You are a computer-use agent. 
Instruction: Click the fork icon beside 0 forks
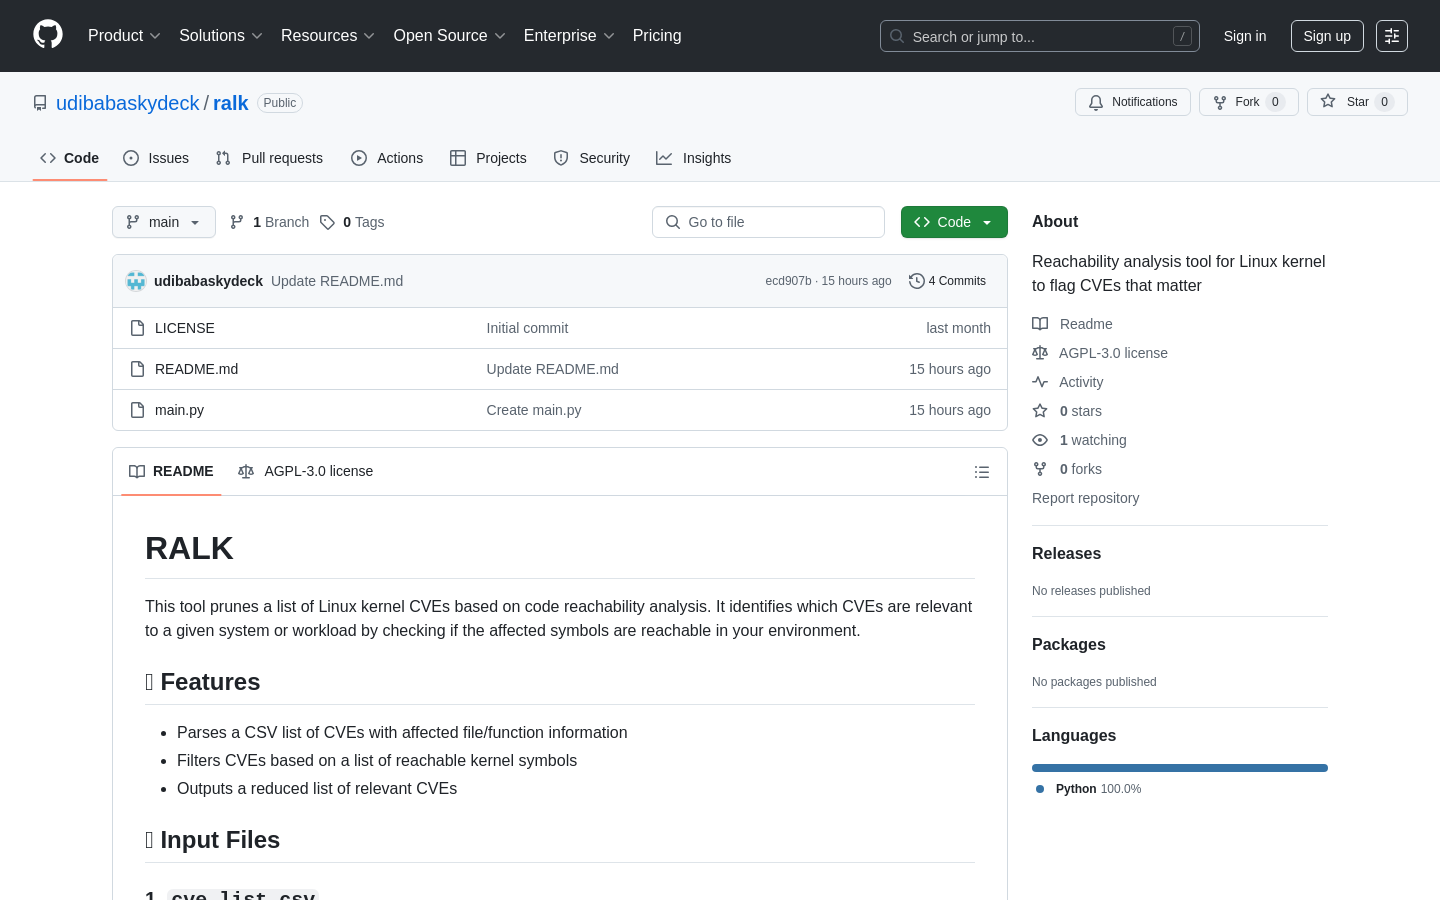pyautogui.click(x=1040, y=469)
